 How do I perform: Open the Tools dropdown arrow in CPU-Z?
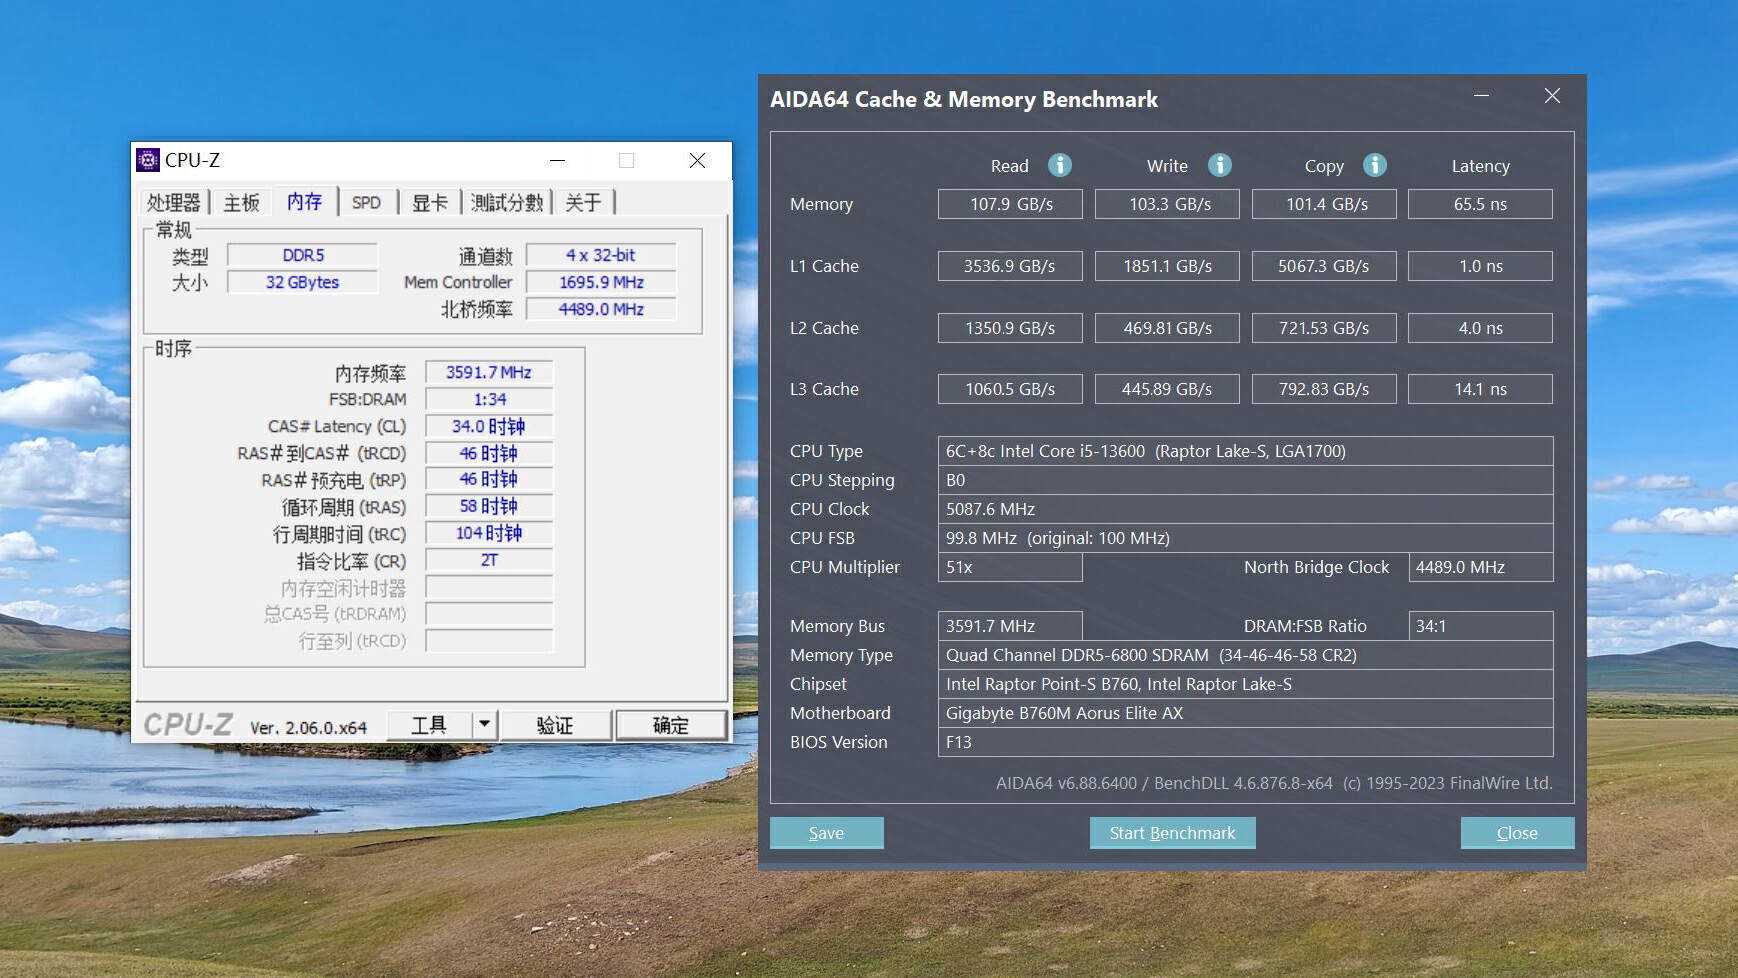[484, 724]
